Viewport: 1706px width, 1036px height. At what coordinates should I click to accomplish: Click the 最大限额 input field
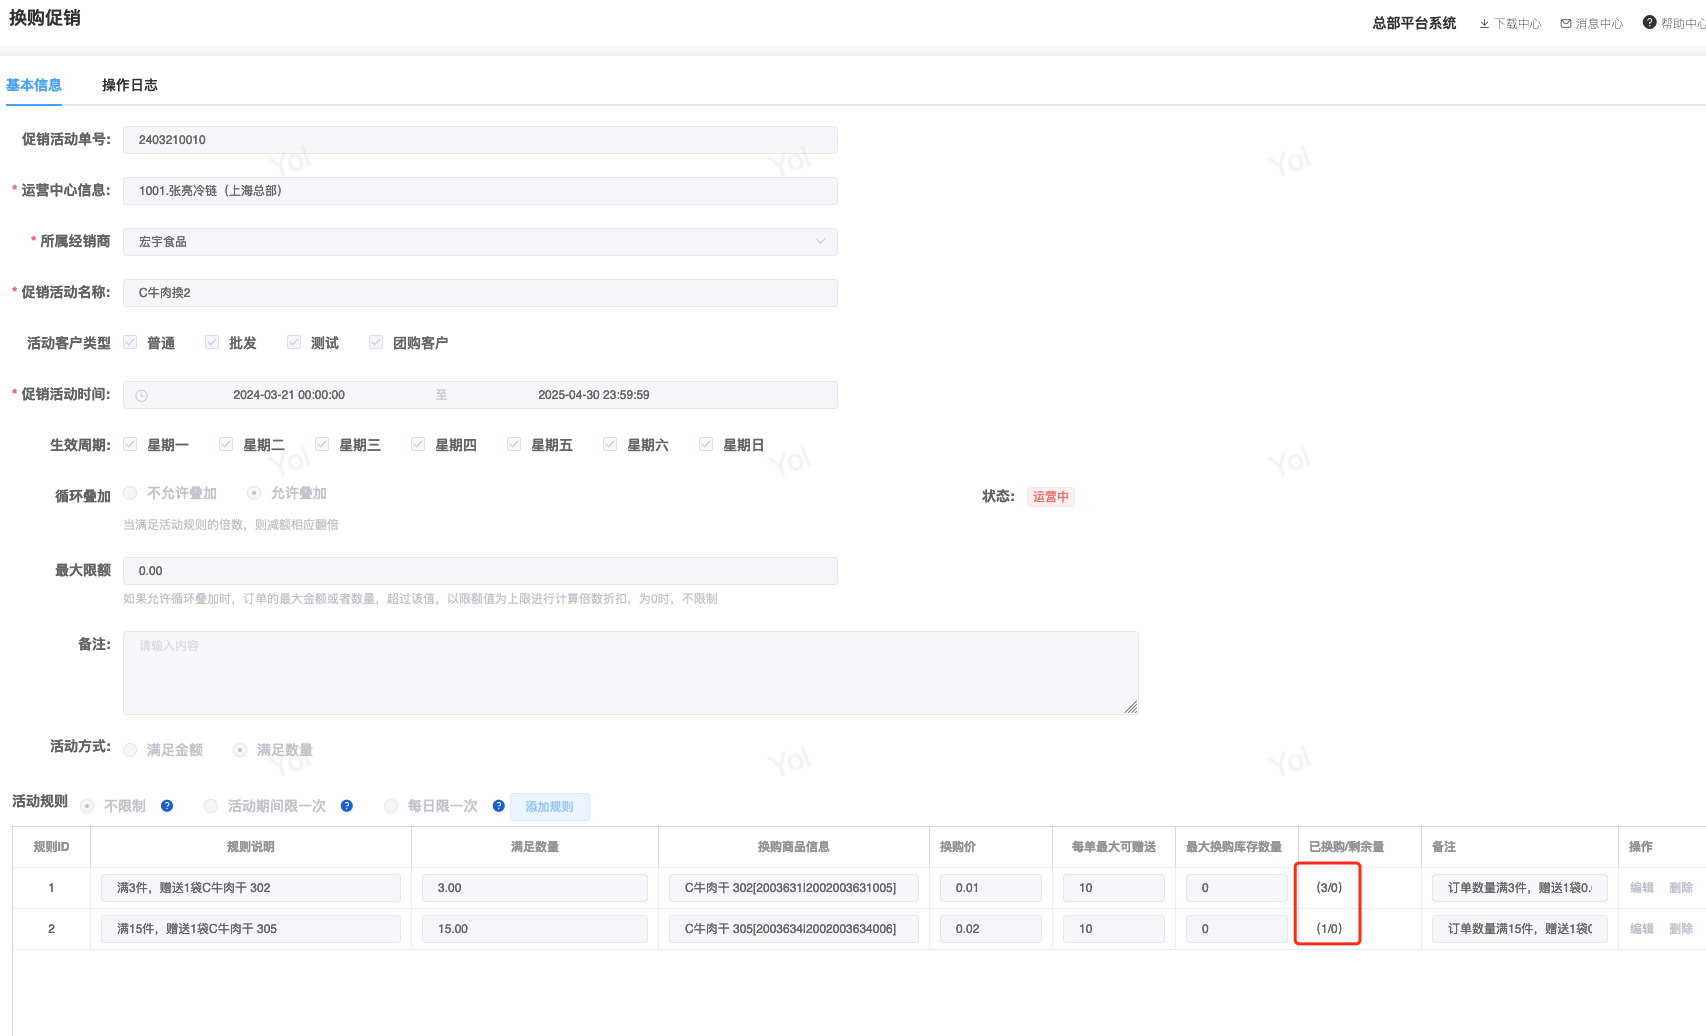coord(480,571)
